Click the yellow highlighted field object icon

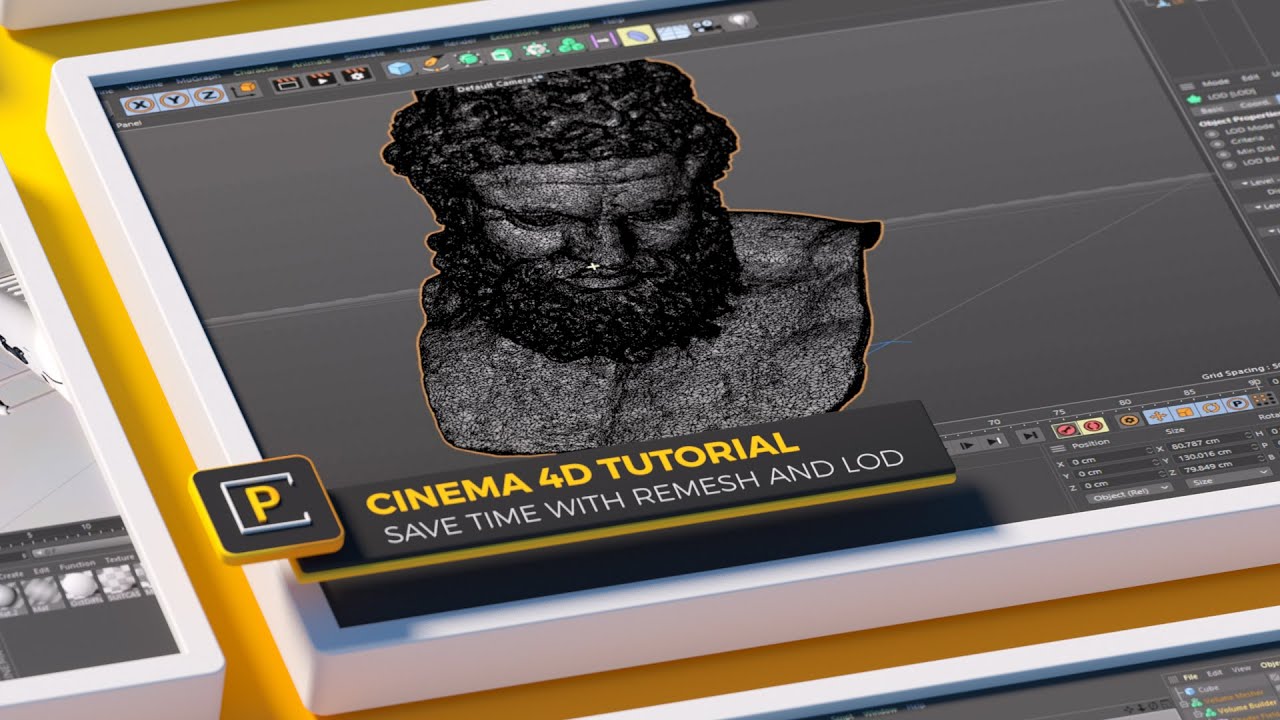pyautogui.click(x=637, y=36)
